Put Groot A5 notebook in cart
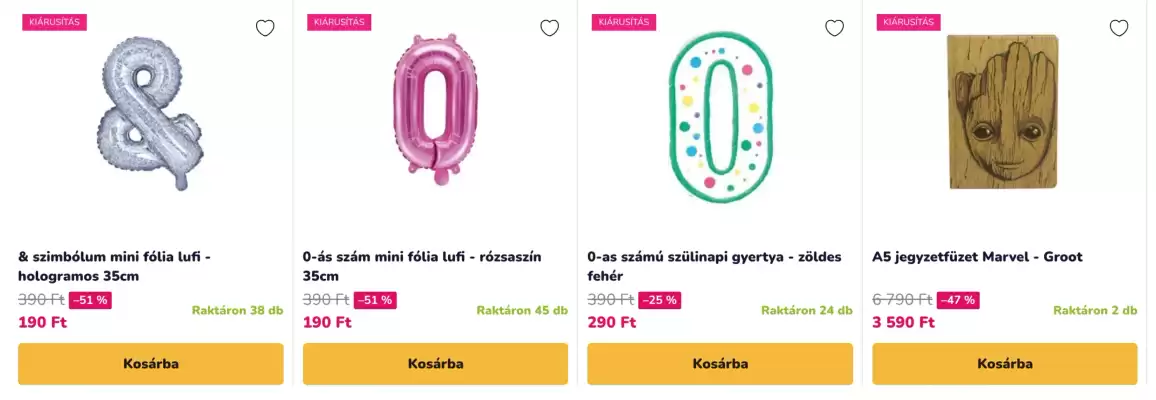 click(1004, 364)
